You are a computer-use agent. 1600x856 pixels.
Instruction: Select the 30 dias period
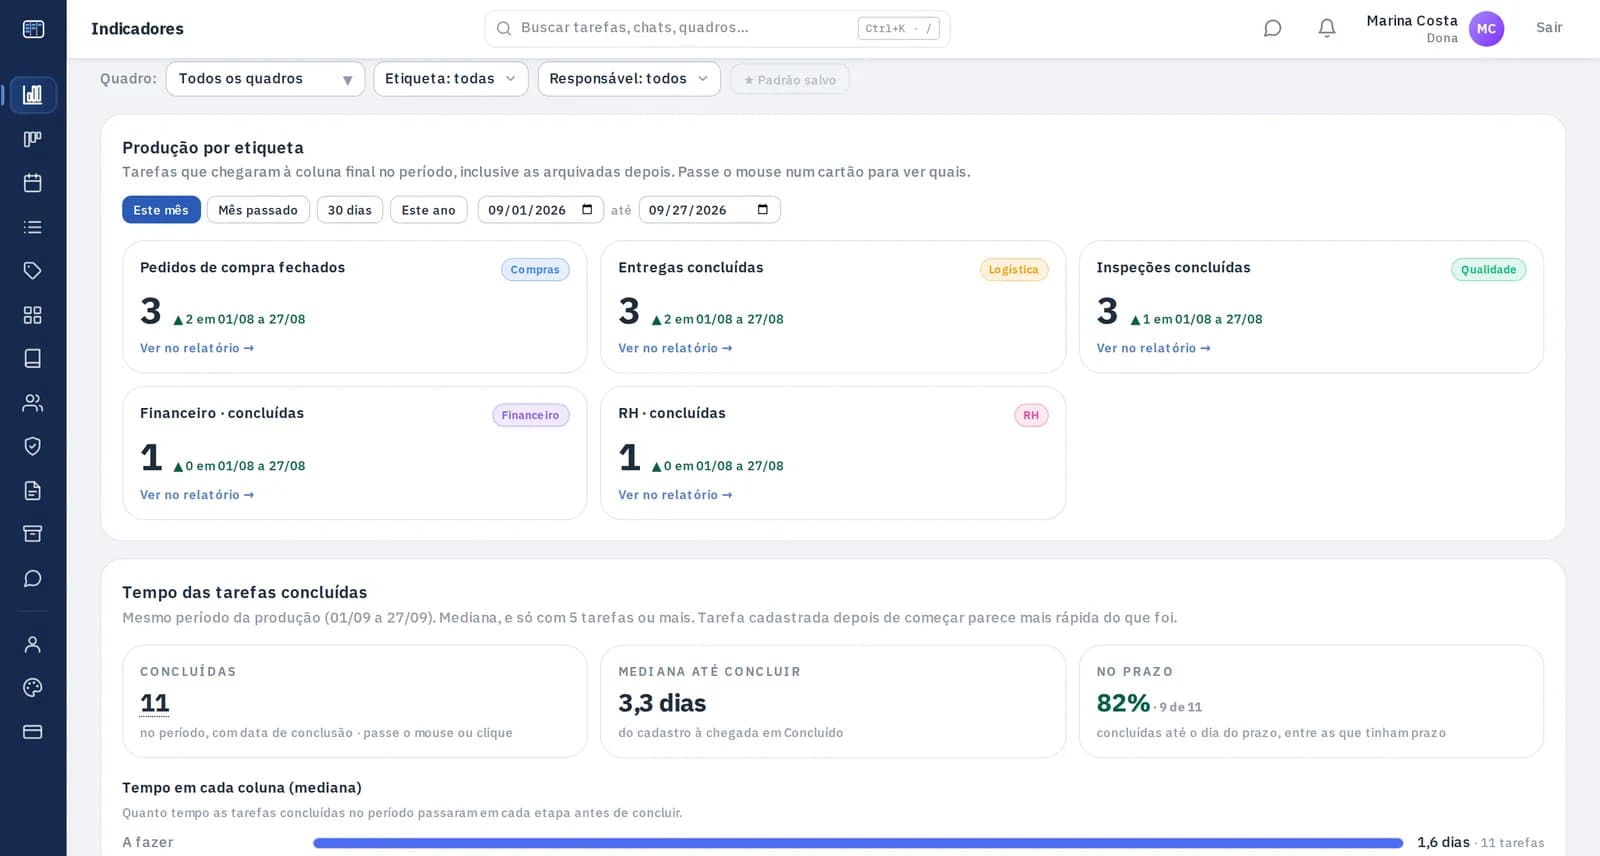350,210
